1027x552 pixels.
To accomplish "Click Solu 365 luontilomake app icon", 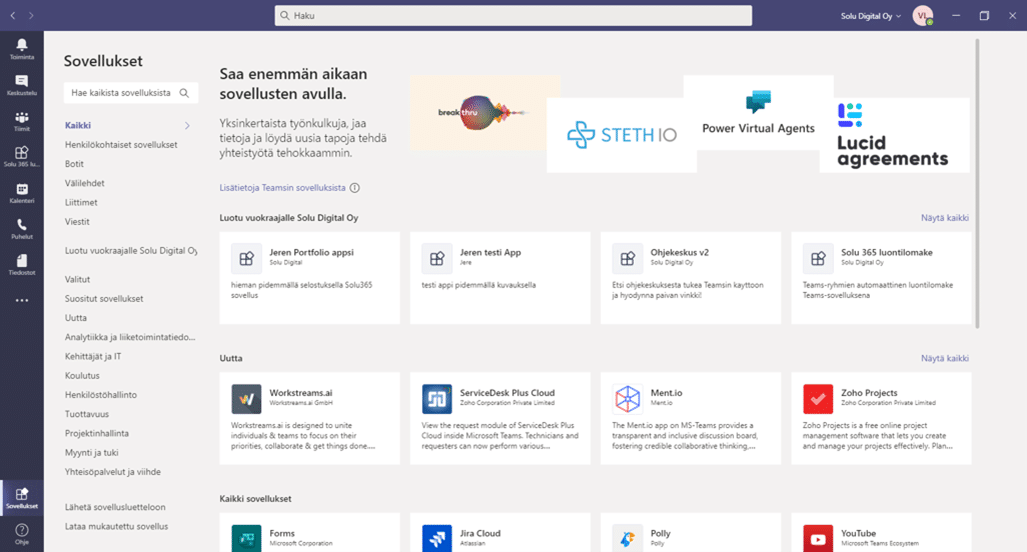I will pyautogui.click(x=818, y=259).
